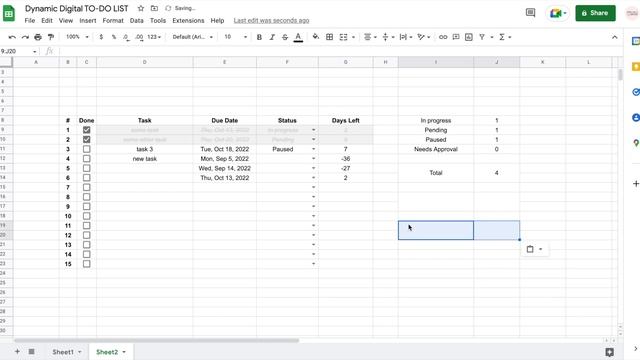The width and height of the screenshot is (640, 360).
Task: Open Status dropdown for task 3 Paused
Action: tap(313, 149)
